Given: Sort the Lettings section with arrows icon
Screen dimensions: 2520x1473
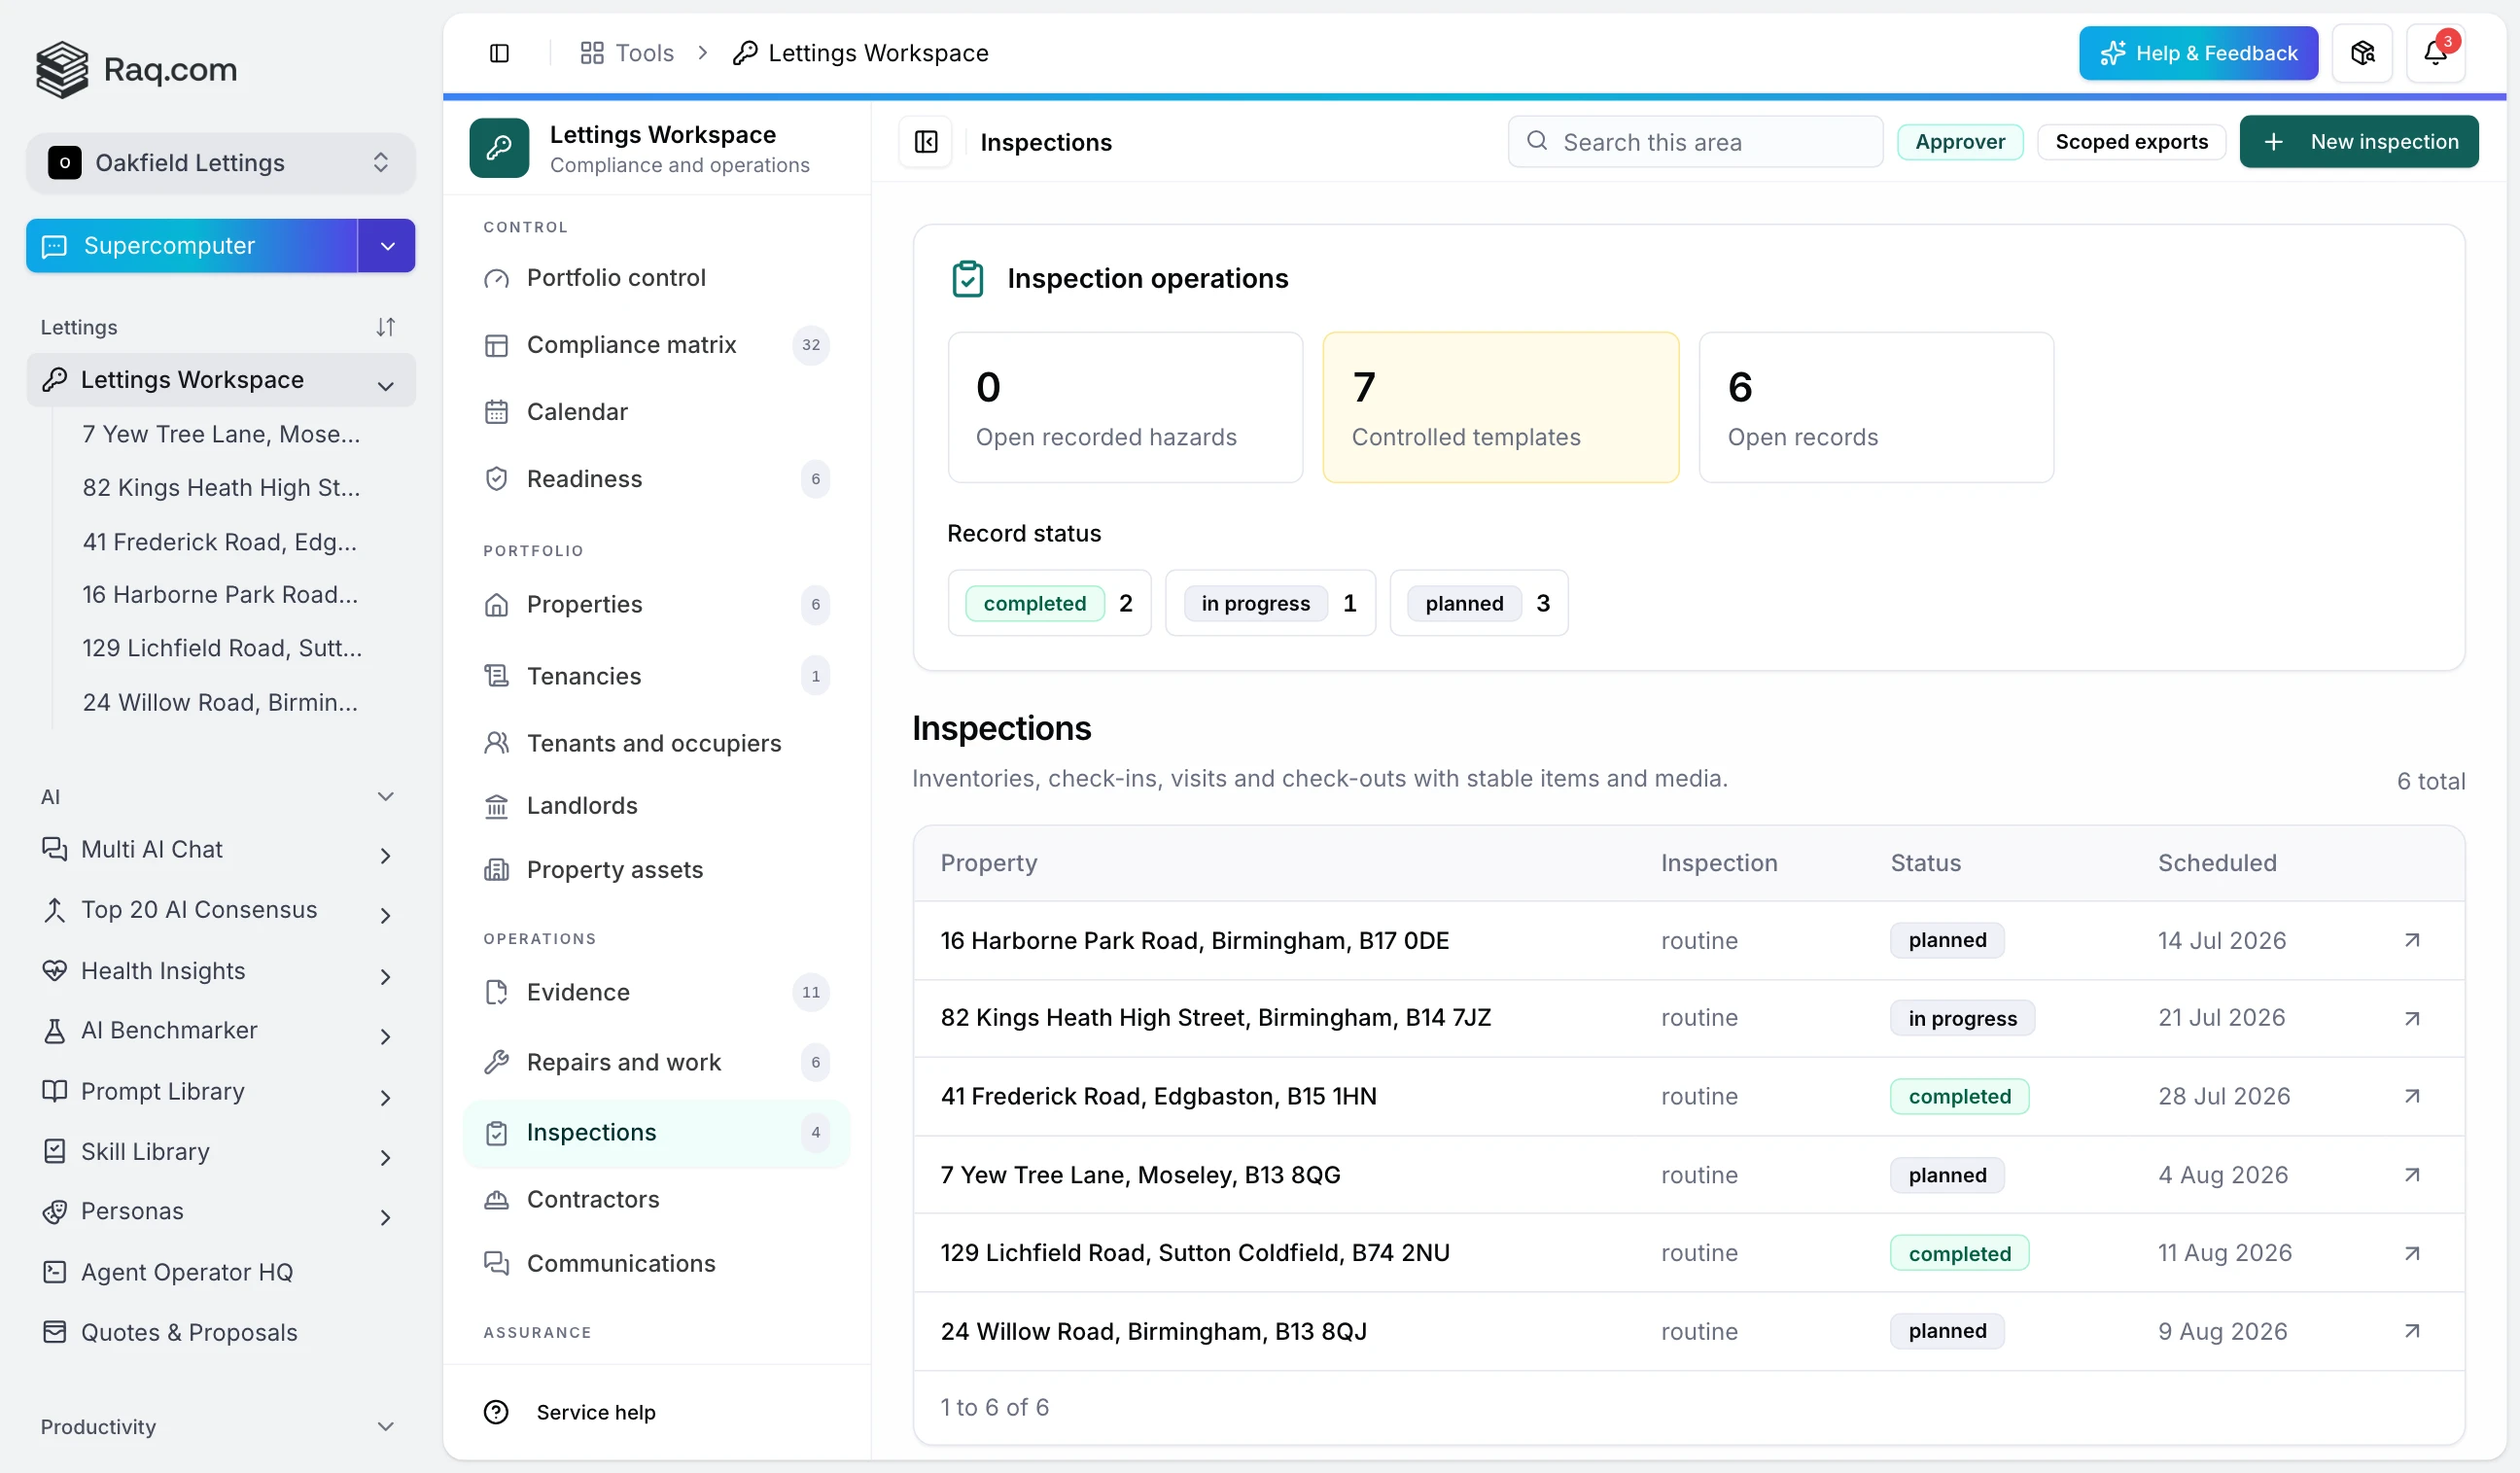Looking at the screenshot, I should [x=386, y=327].
